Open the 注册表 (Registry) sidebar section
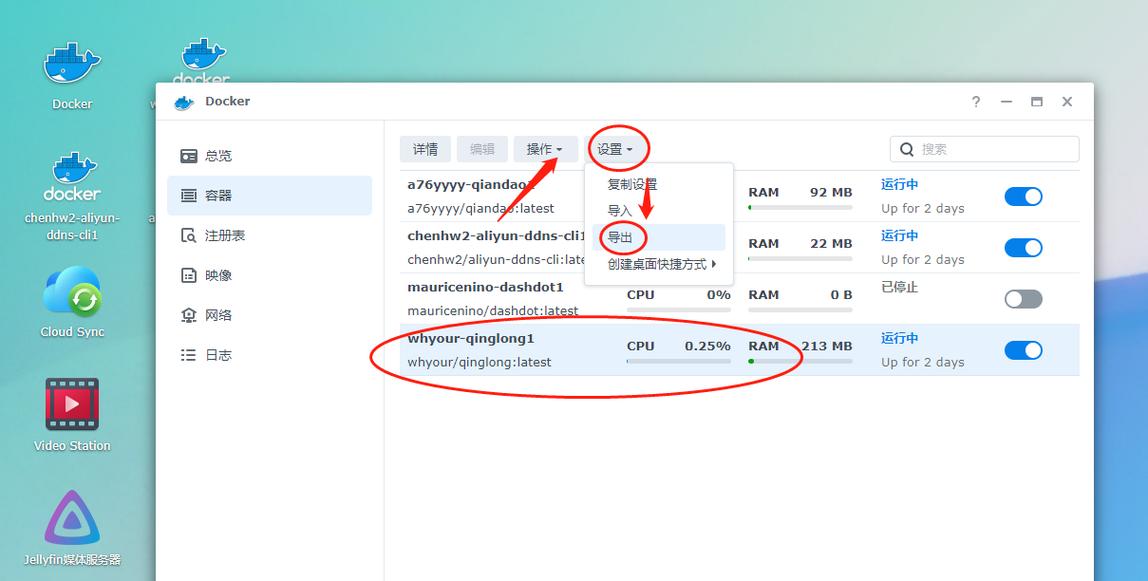1148x581 pixels. click(221, 235)
